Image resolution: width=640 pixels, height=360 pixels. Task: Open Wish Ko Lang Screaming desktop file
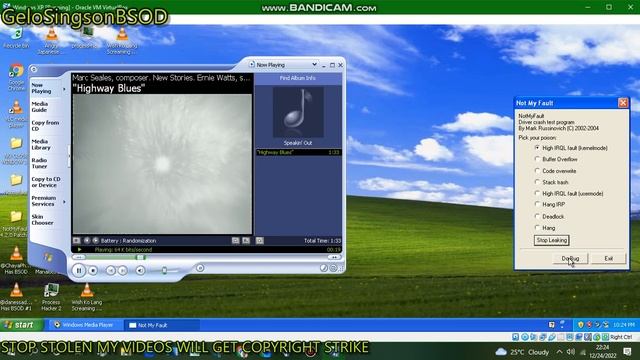point(87,297)
